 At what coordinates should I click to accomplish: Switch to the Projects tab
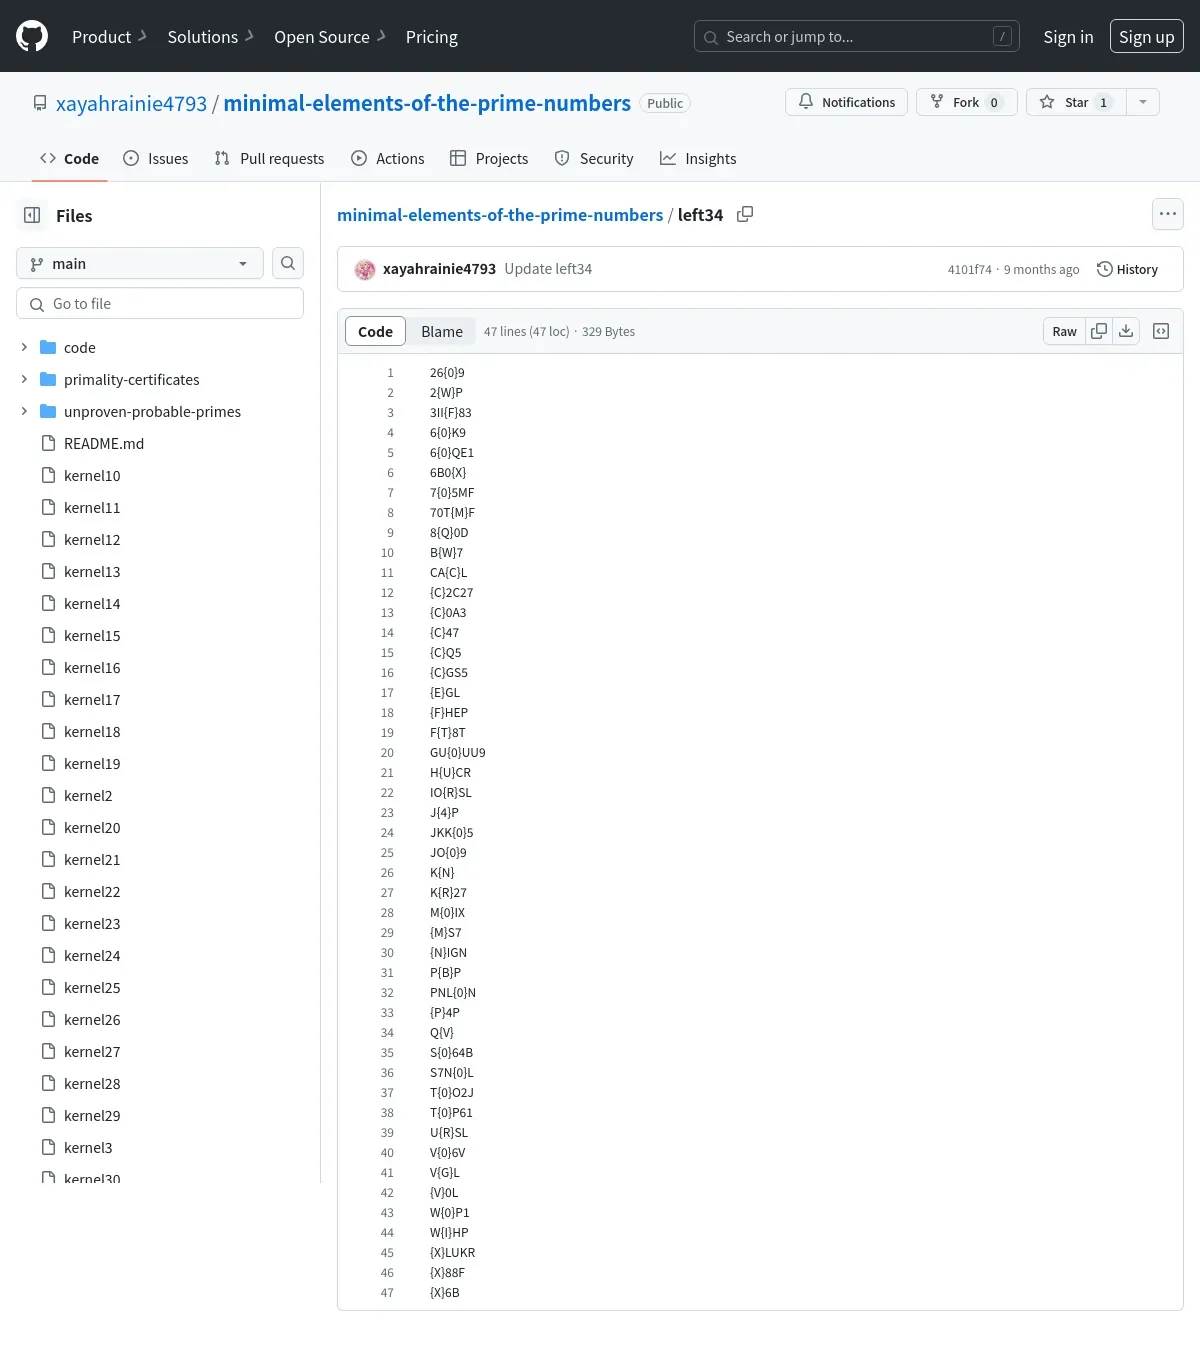click(489, 158)
